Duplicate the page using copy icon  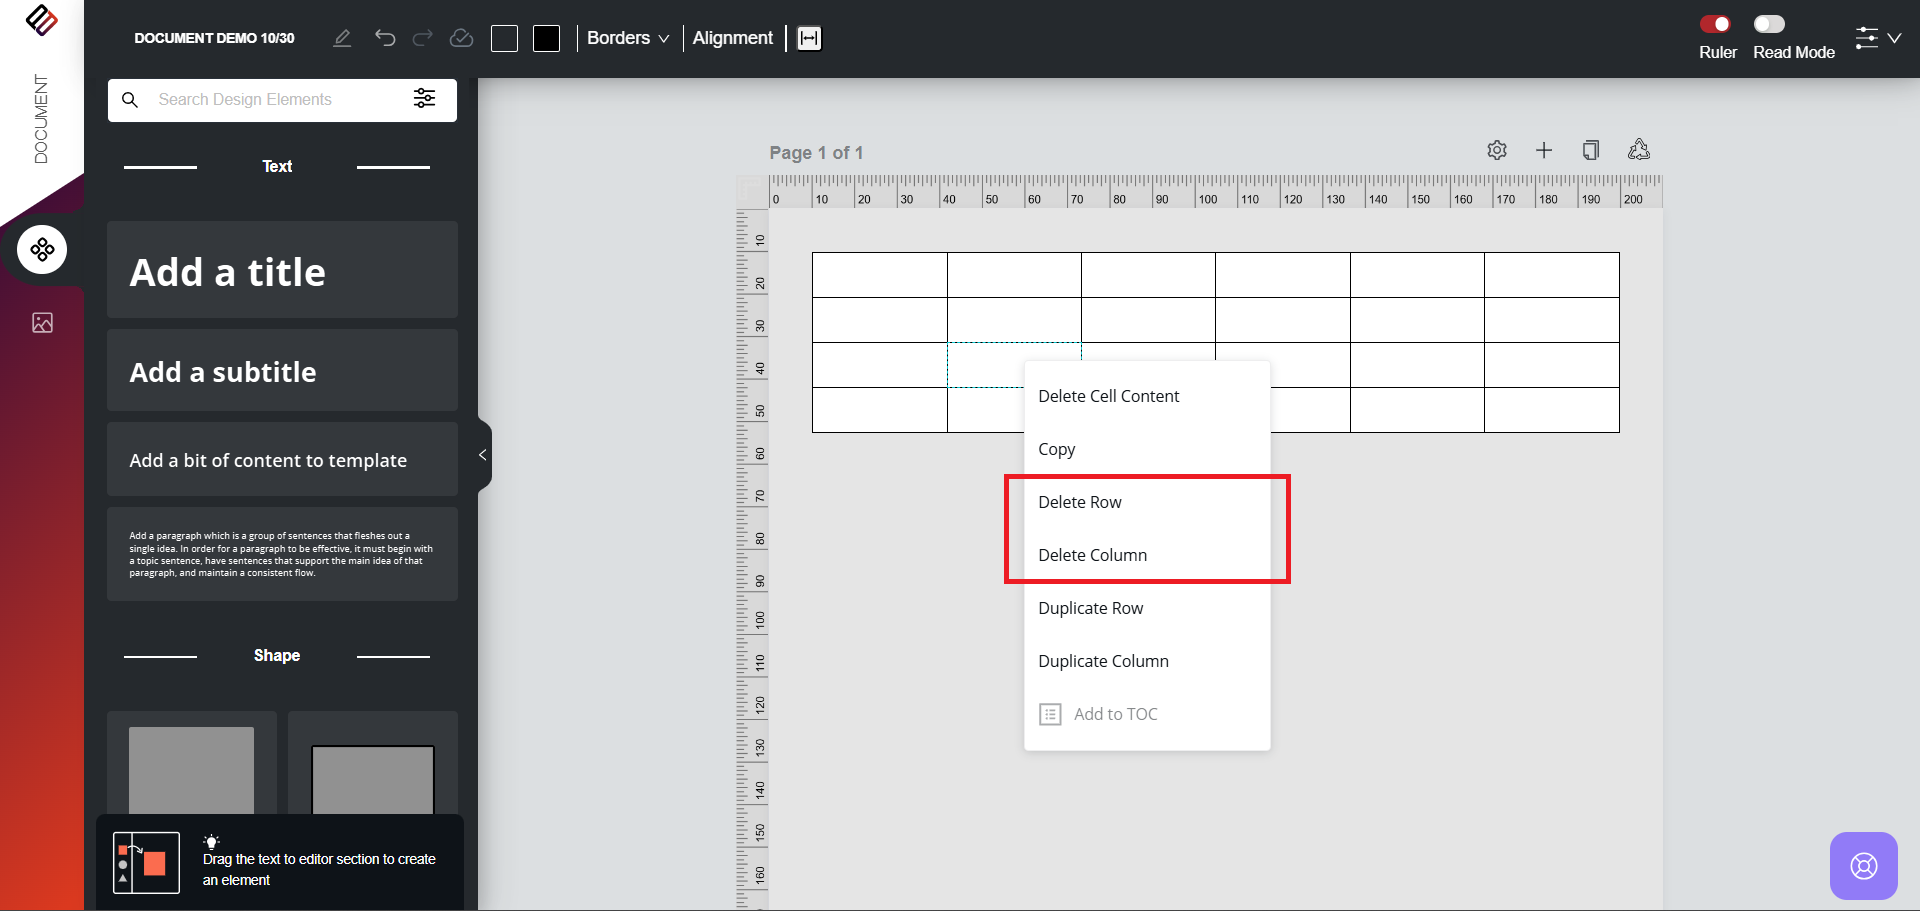1591,150
